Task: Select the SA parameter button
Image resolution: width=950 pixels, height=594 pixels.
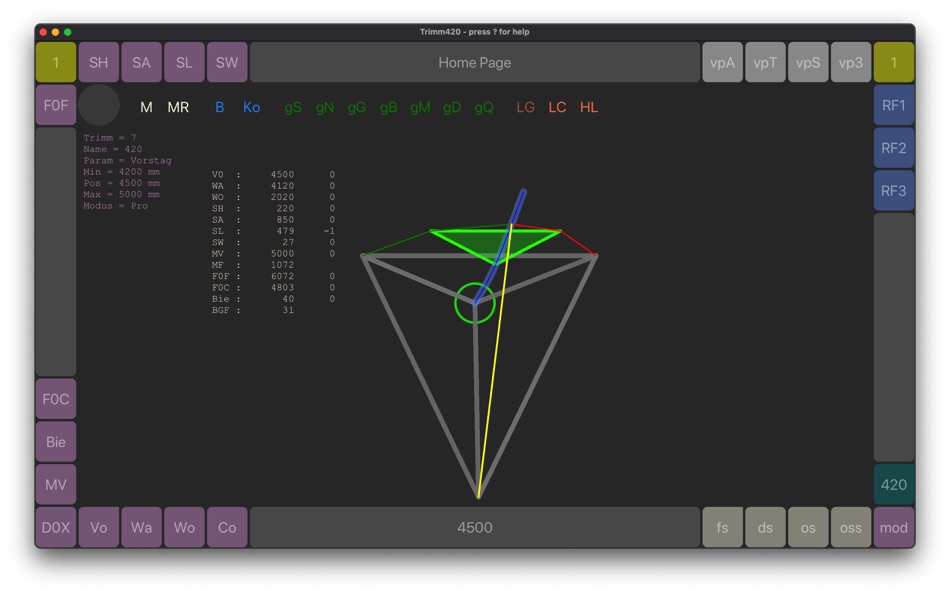Action: click(x=141, y=62)
